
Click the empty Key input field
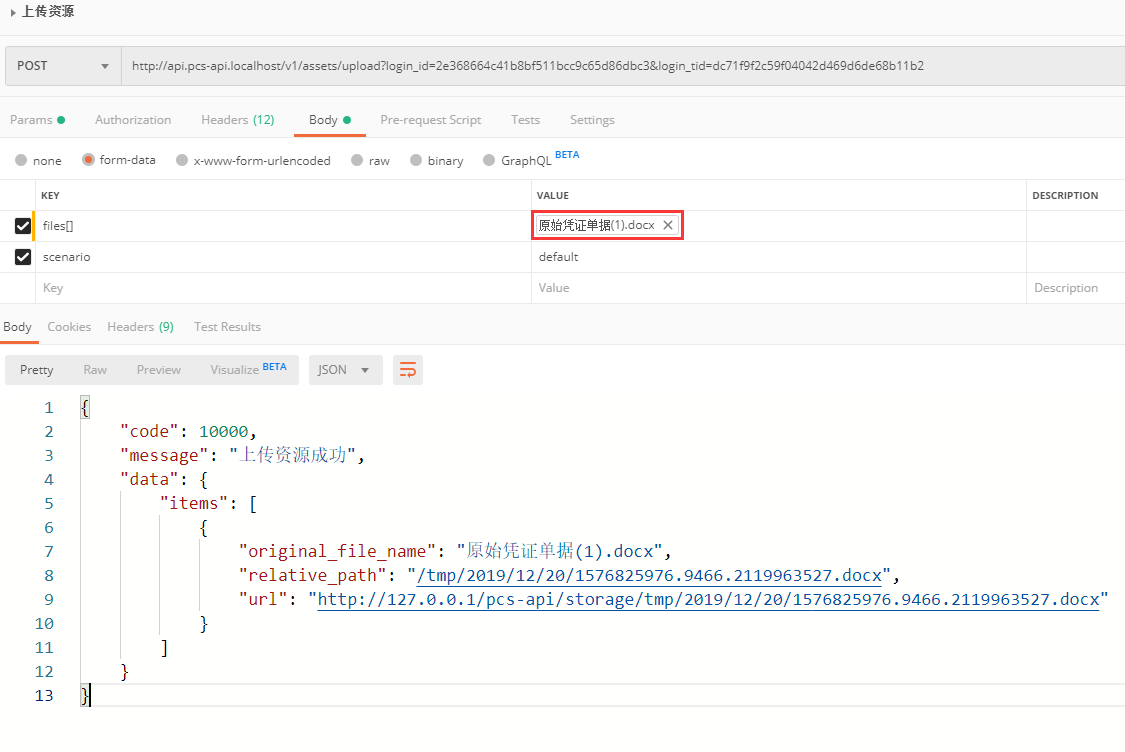point(280,288)
